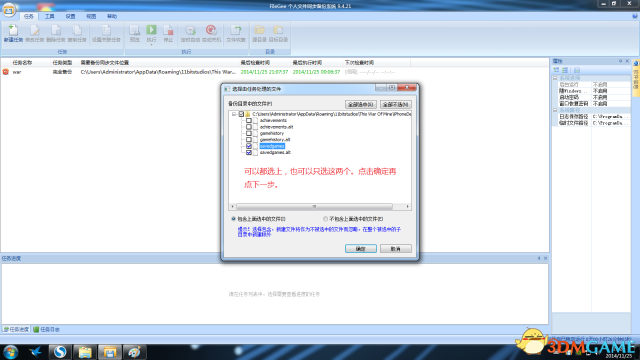Check the 'gamehistory.alt' file checkbox
This screenshot has width=640, height=360.
(249, 140)
